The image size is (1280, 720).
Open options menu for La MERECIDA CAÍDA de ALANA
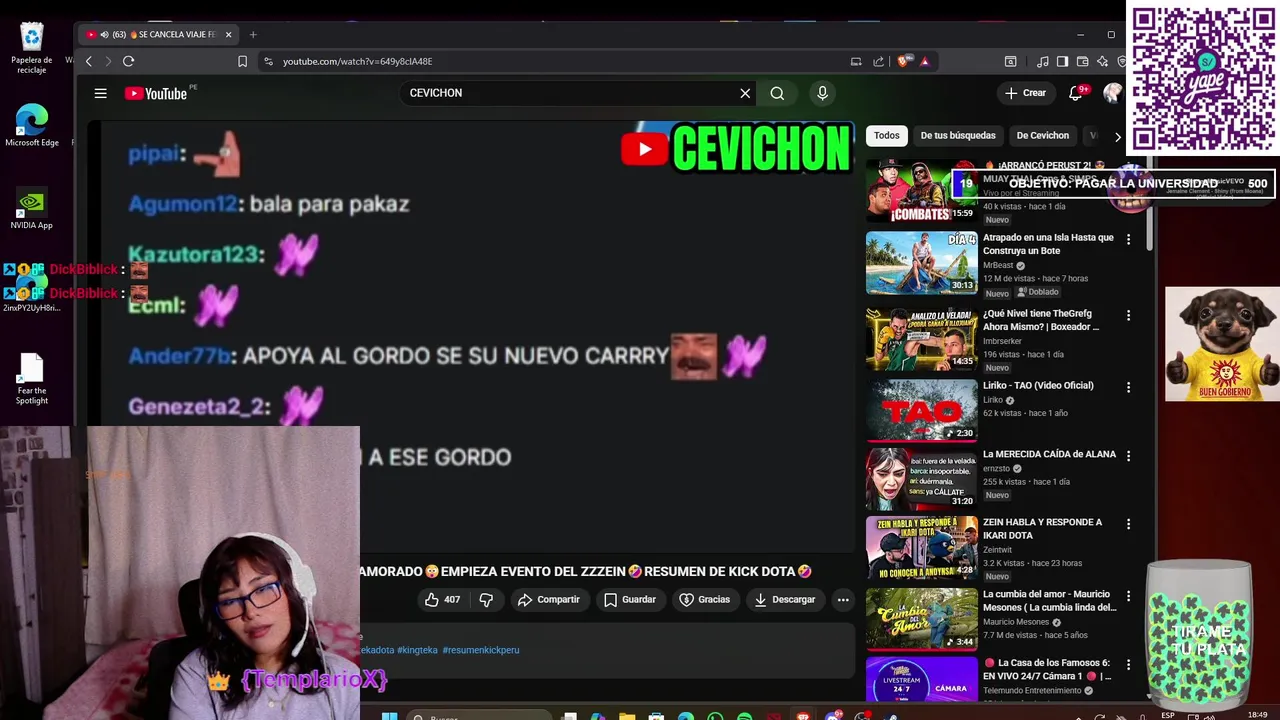pos(1128,456)
